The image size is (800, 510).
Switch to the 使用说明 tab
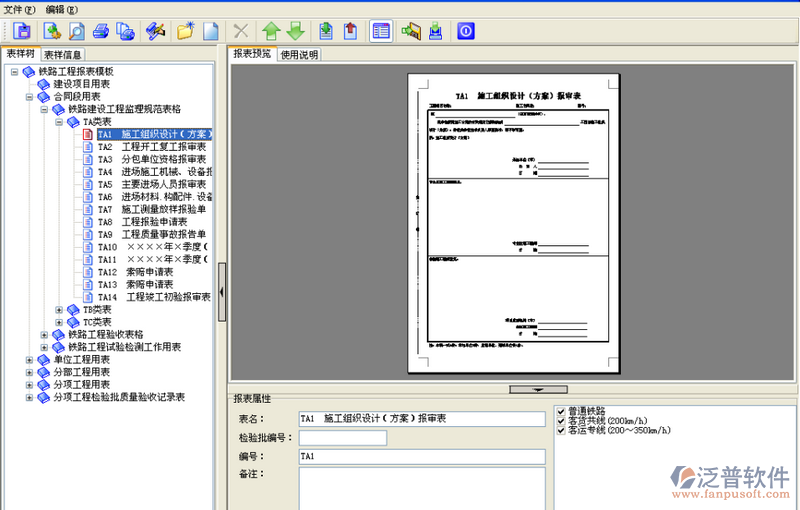pyautogui.click(x=299, y=55)
